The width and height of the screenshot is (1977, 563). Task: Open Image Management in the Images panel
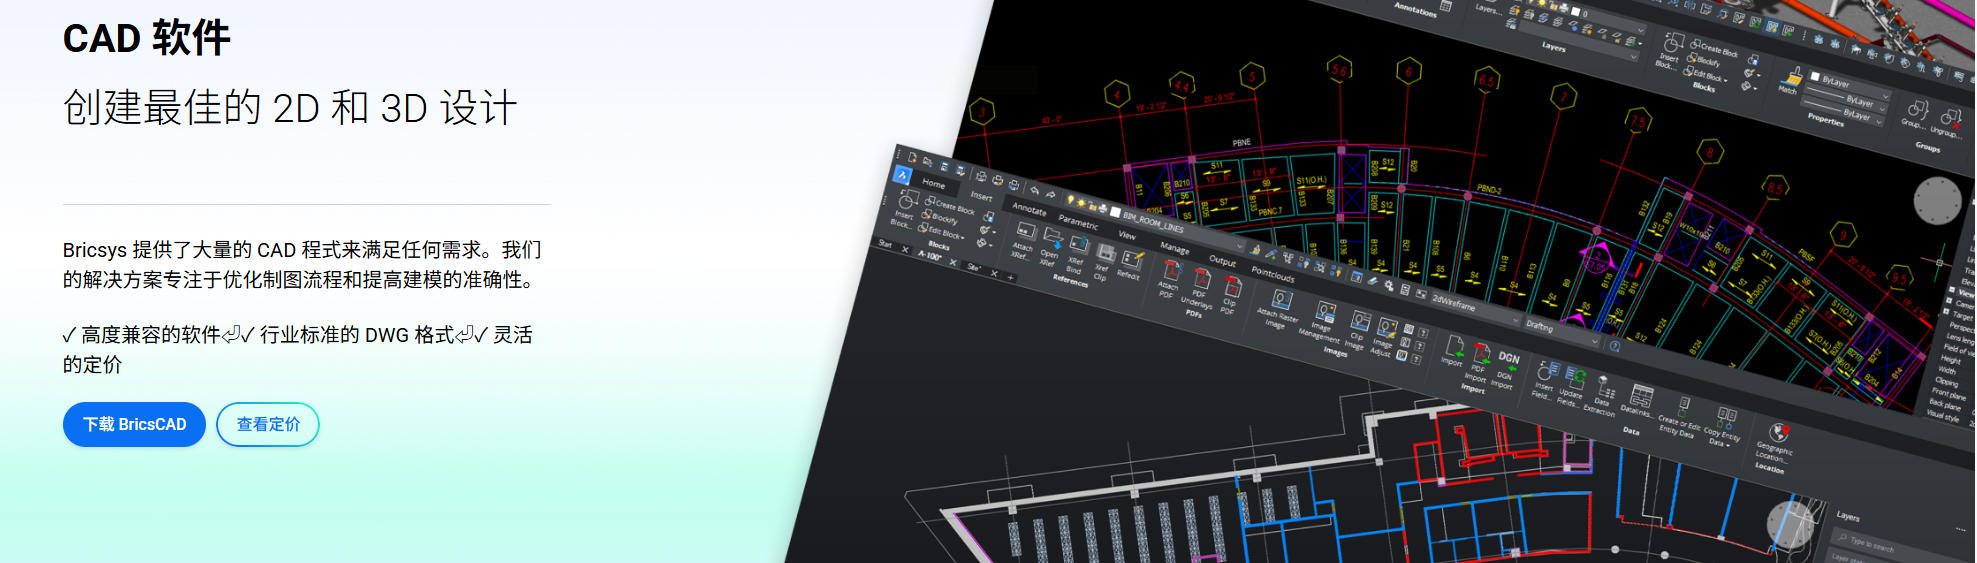tap(1325, 312)
